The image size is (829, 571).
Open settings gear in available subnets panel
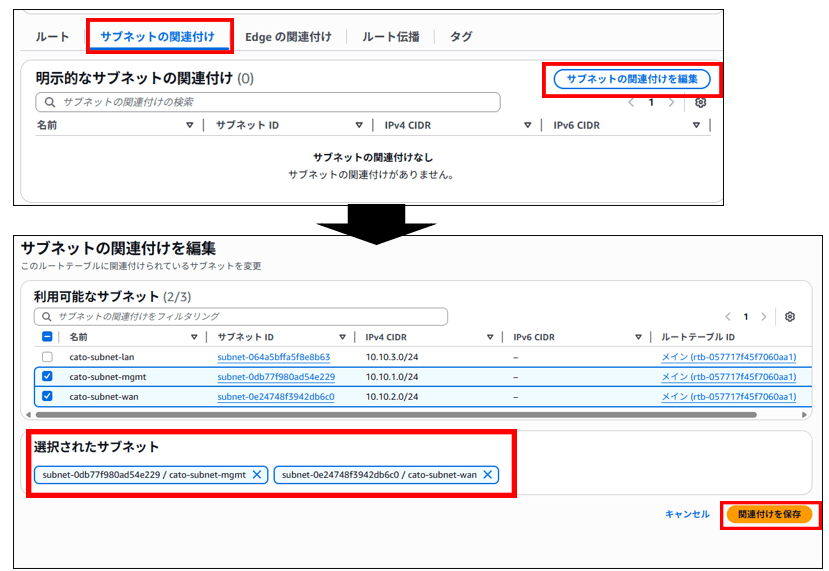790,316
